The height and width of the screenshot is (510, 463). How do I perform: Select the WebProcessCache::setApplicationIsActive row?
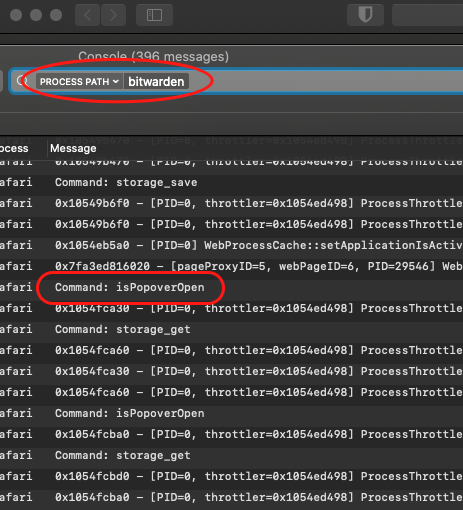point(231,245)
